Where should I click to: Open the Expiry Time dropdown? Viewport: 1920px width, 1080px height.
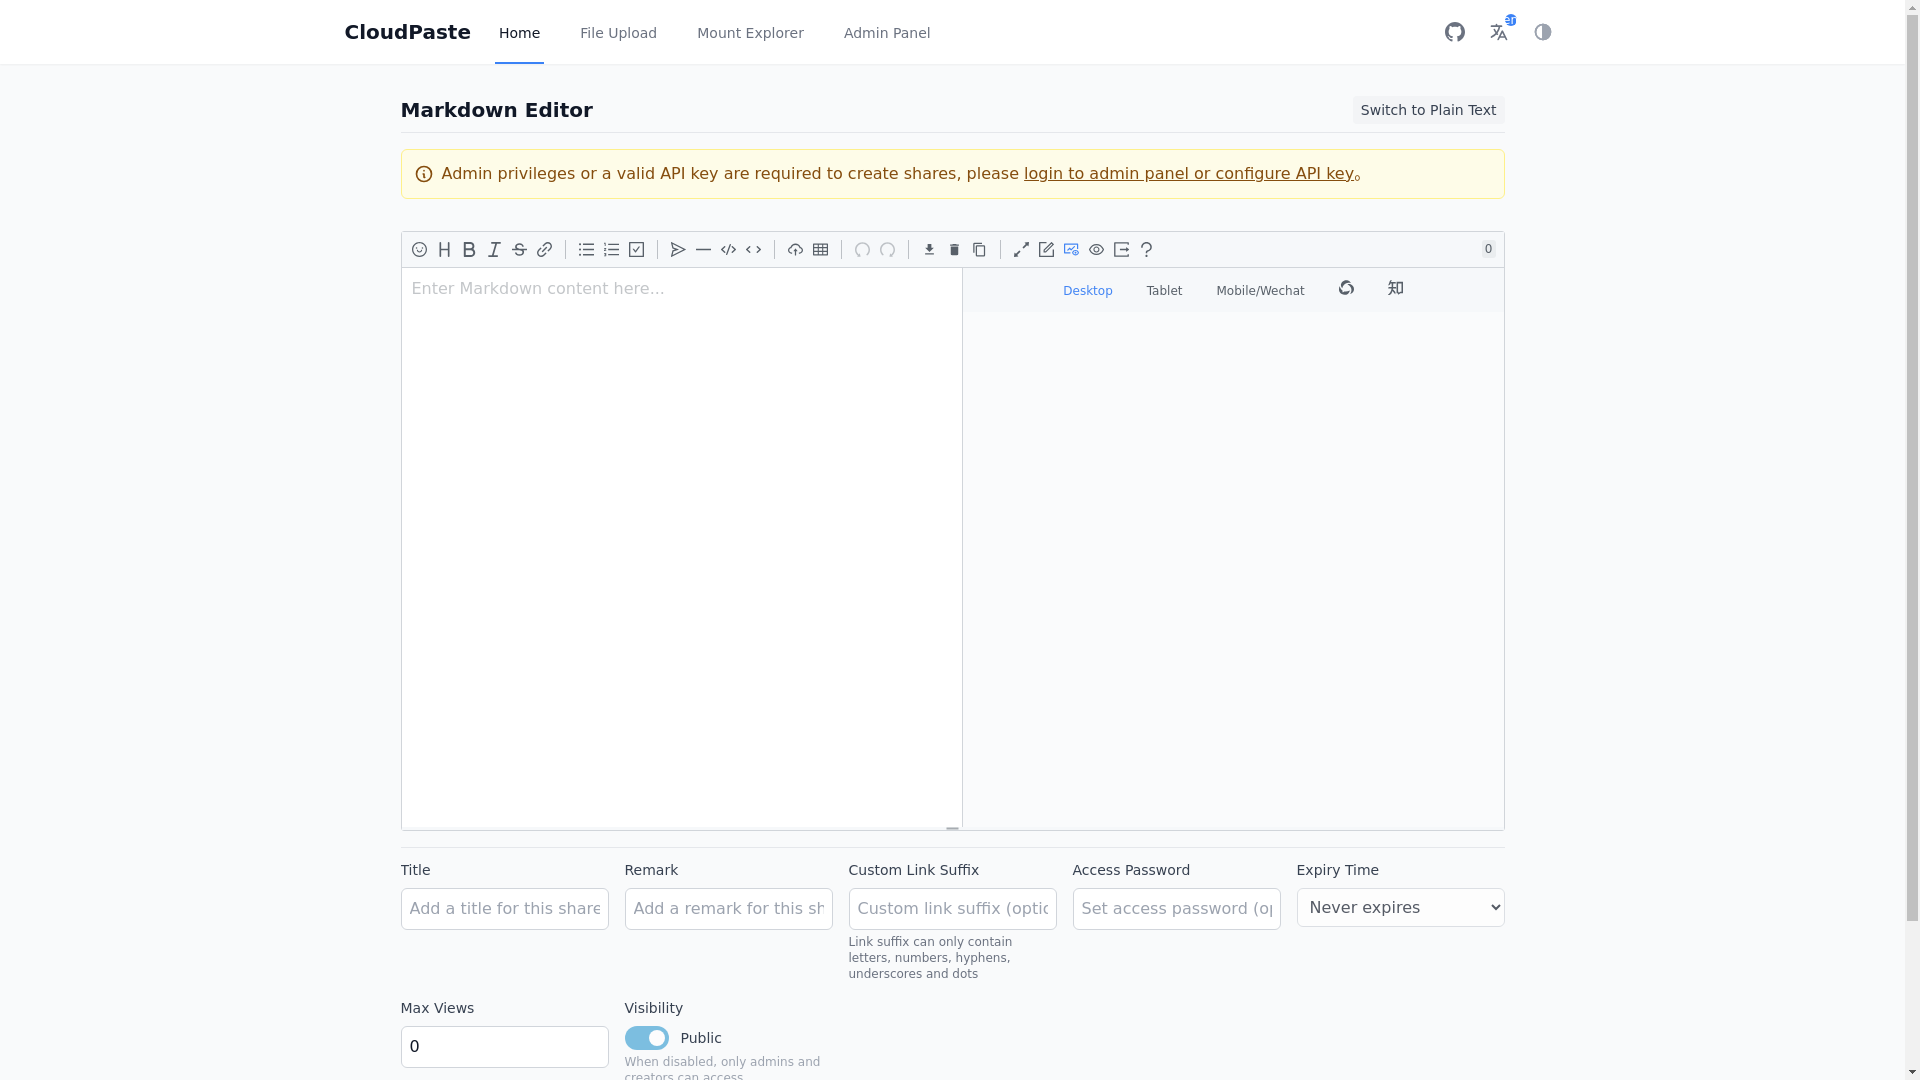click(x=1401, y=908)
